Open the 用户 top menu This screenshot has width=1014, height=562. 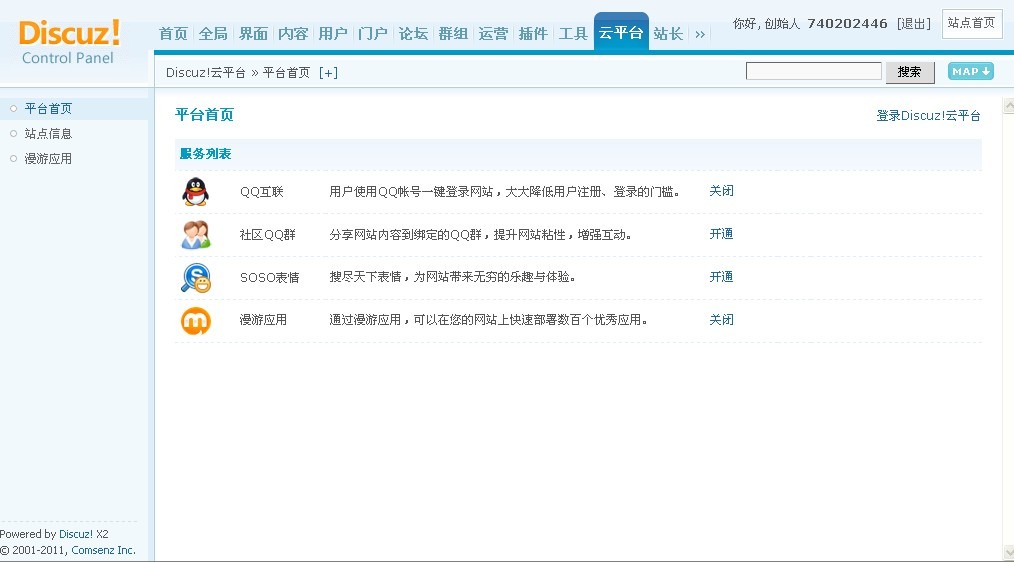point(333,34)
